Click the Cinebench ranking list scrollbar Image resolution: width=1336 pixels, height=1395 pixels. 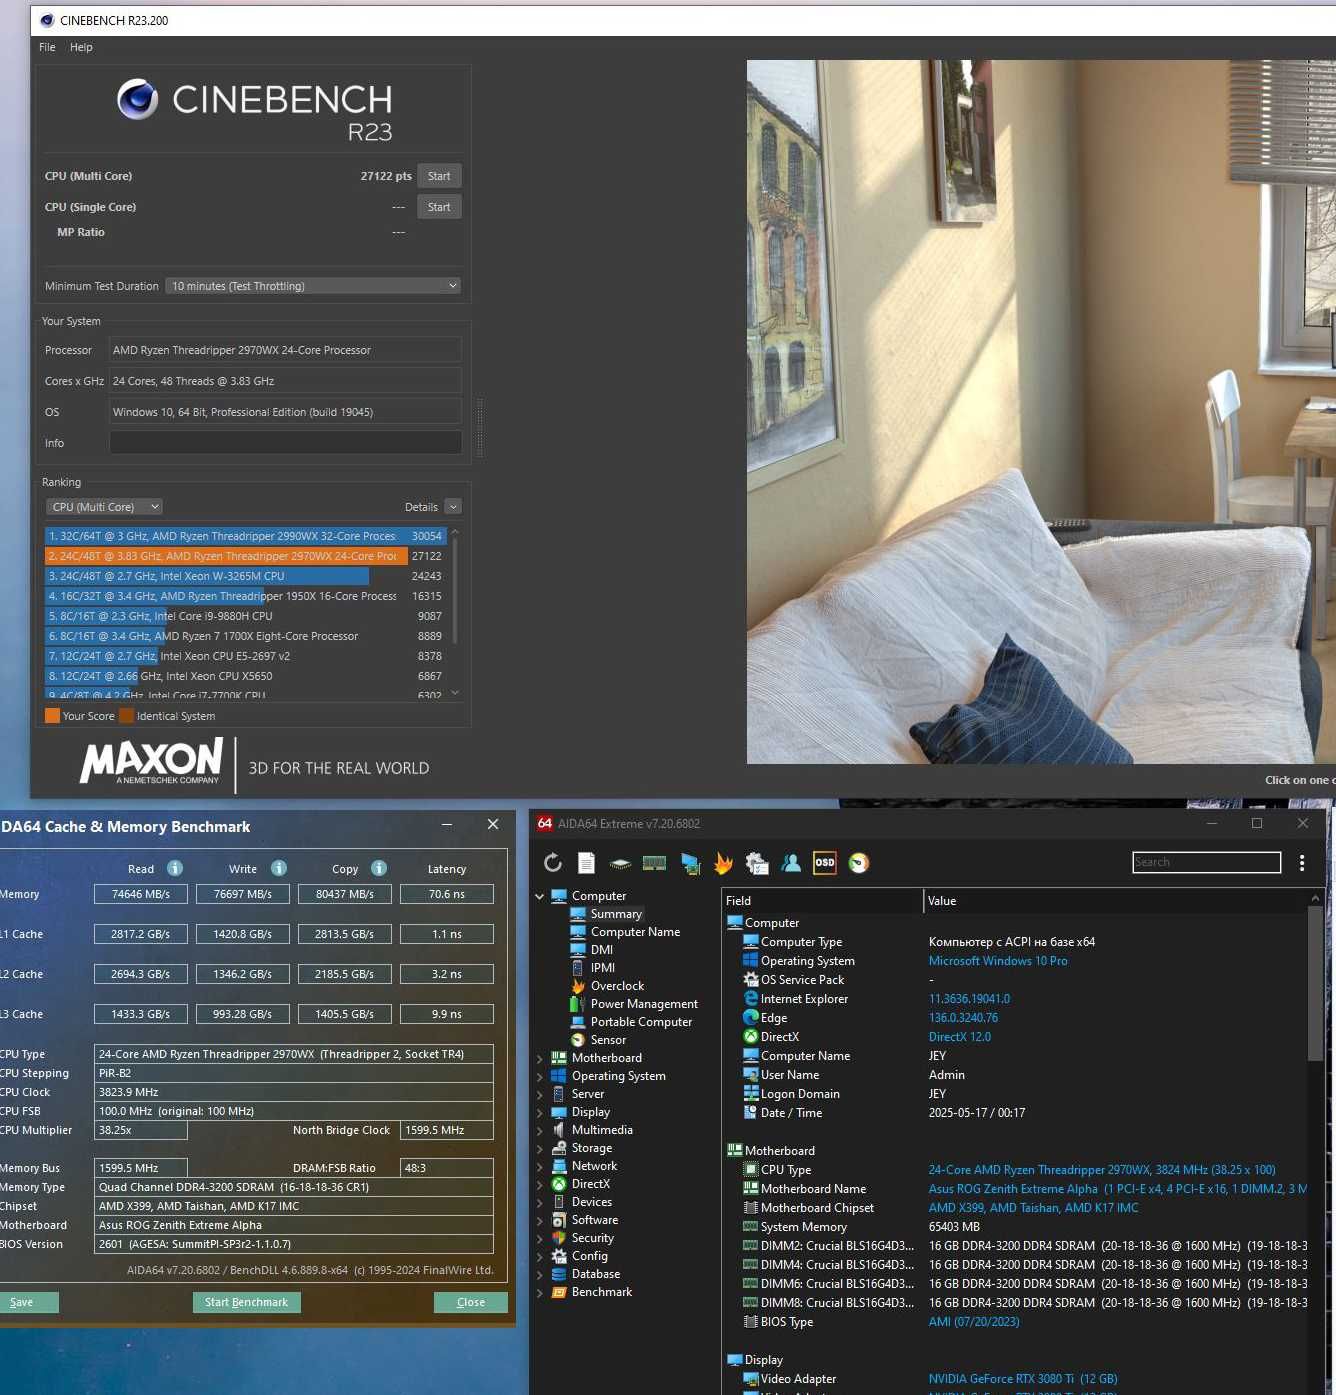455,590
